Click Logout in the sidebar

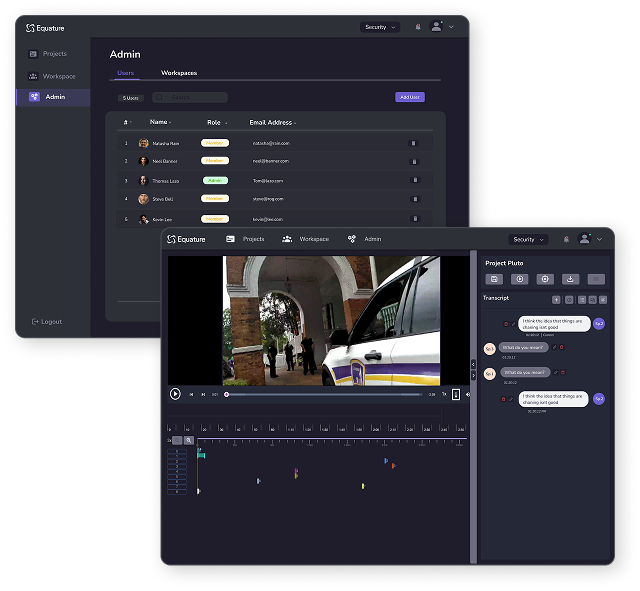pyautogui.click(x=47, y=321)
